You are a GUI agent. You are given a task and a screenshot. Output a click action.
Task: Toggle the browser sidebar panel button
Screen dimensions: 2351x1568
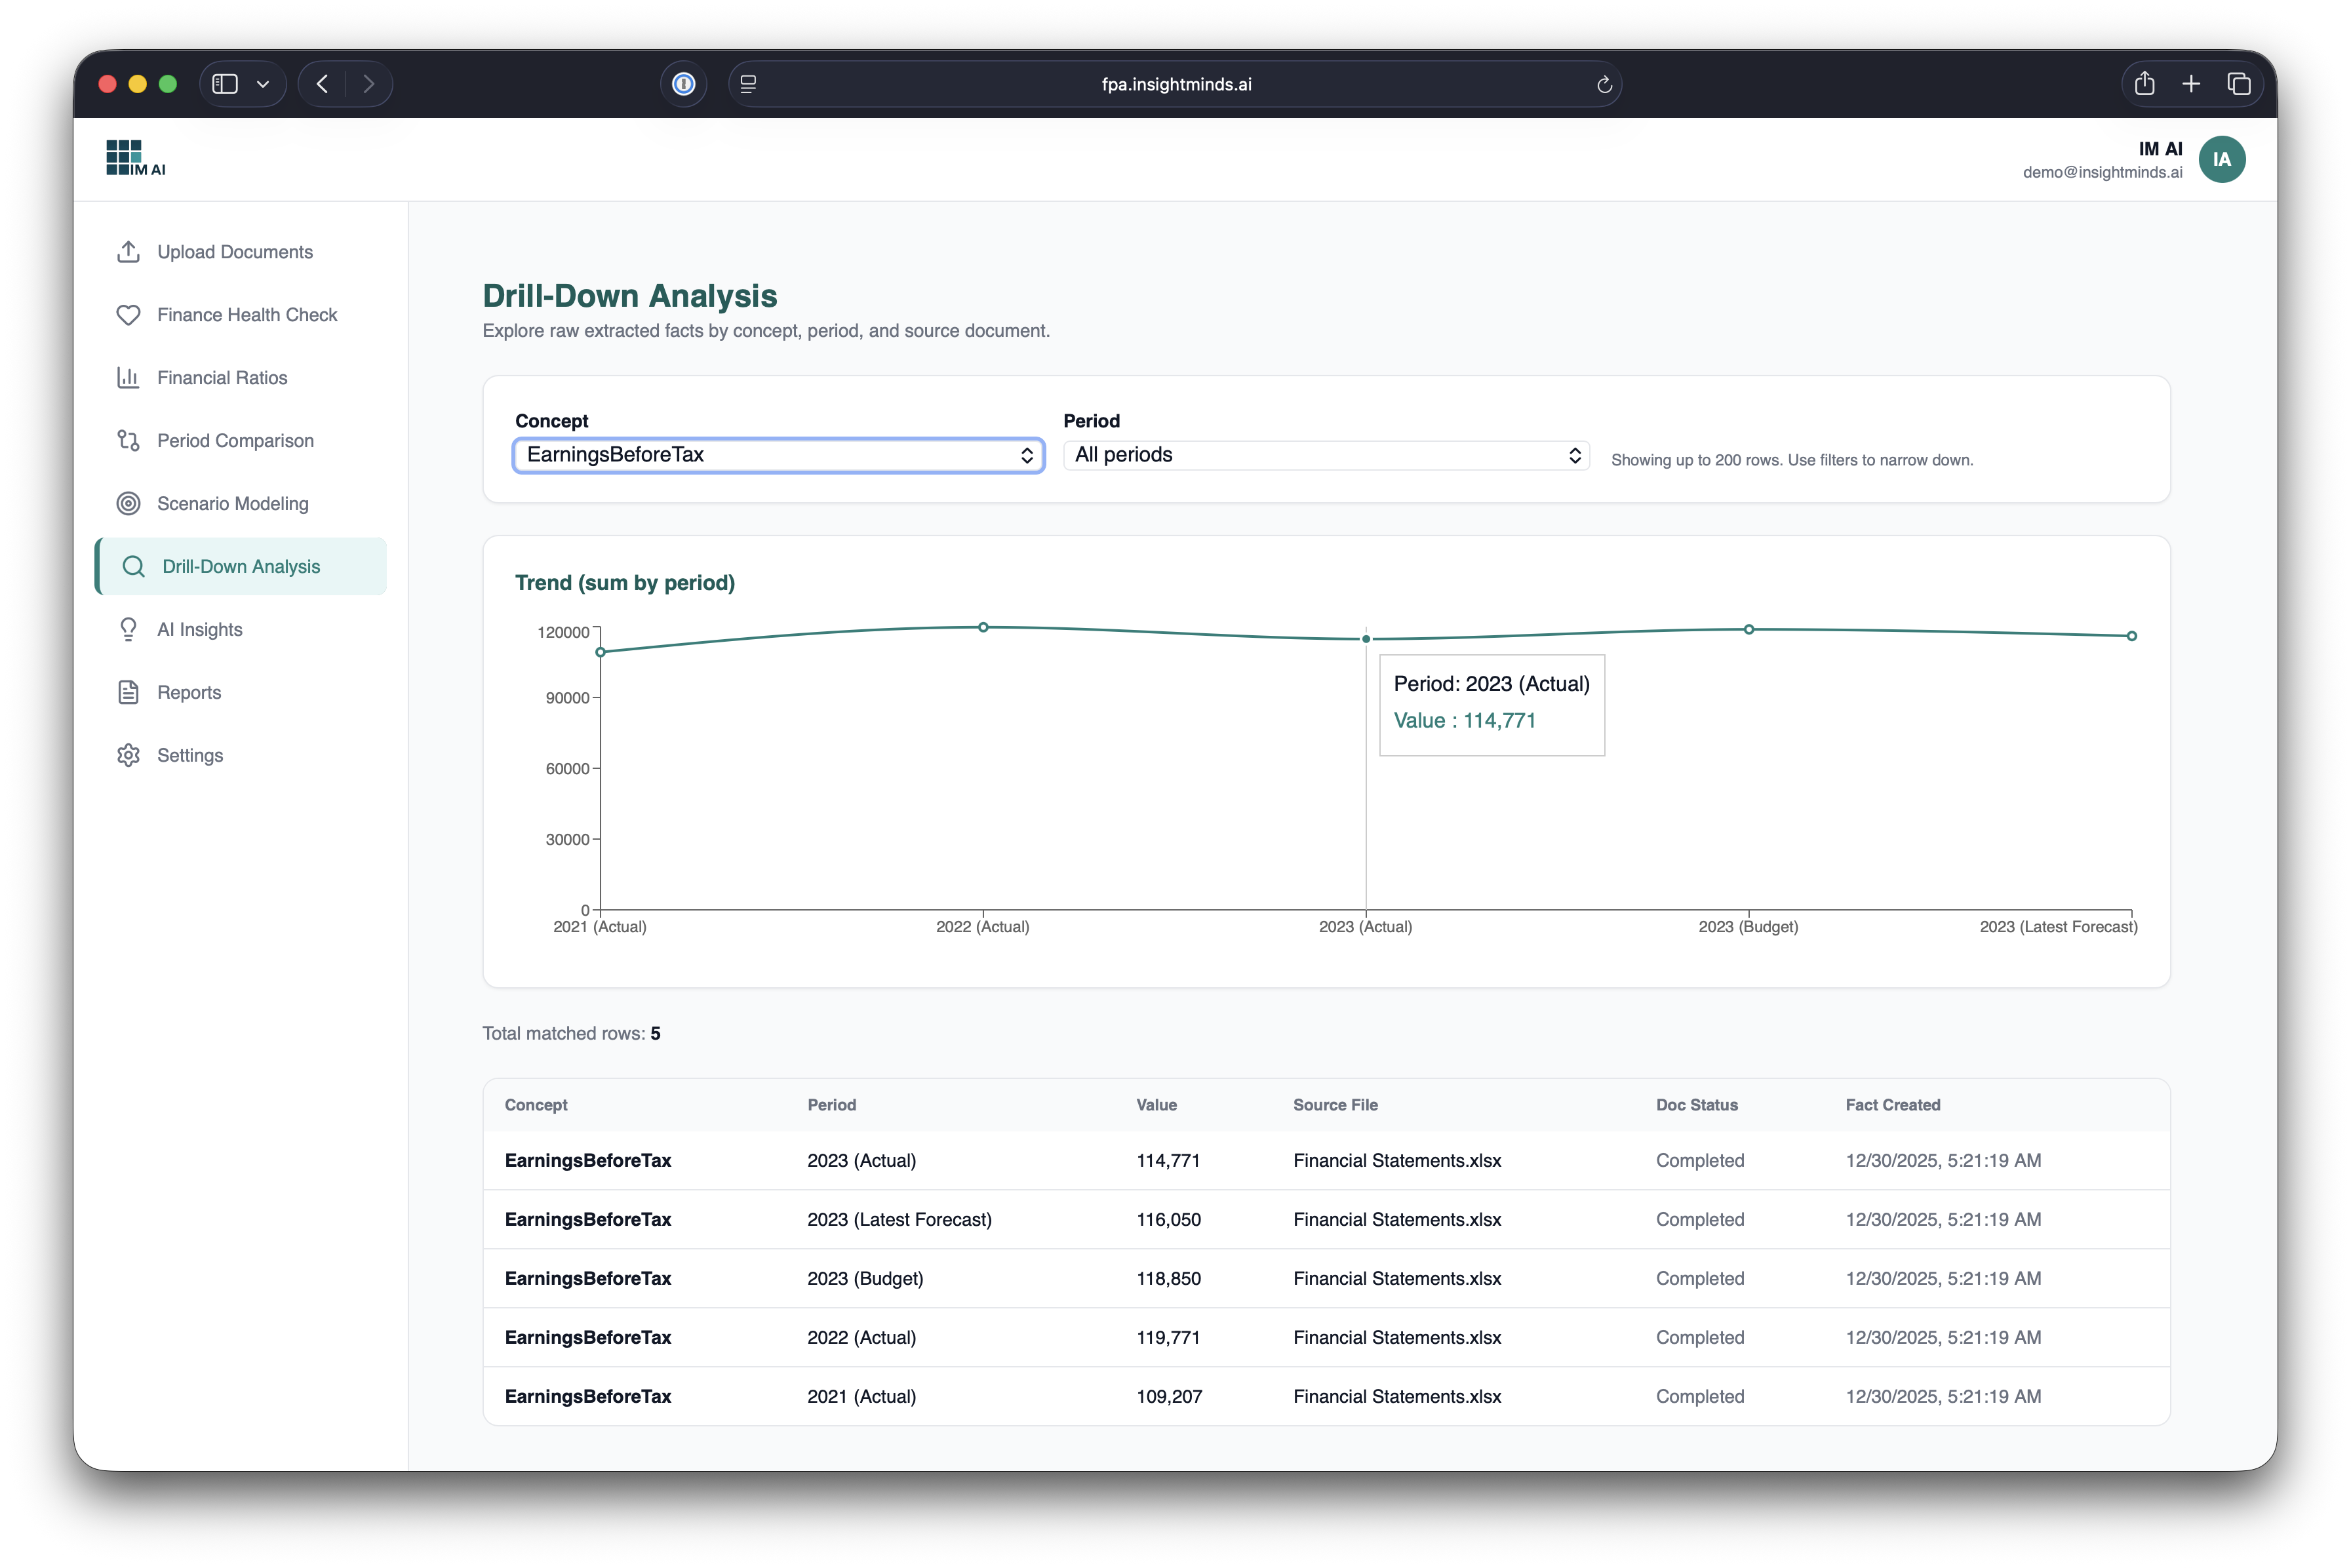pos(225,84)
